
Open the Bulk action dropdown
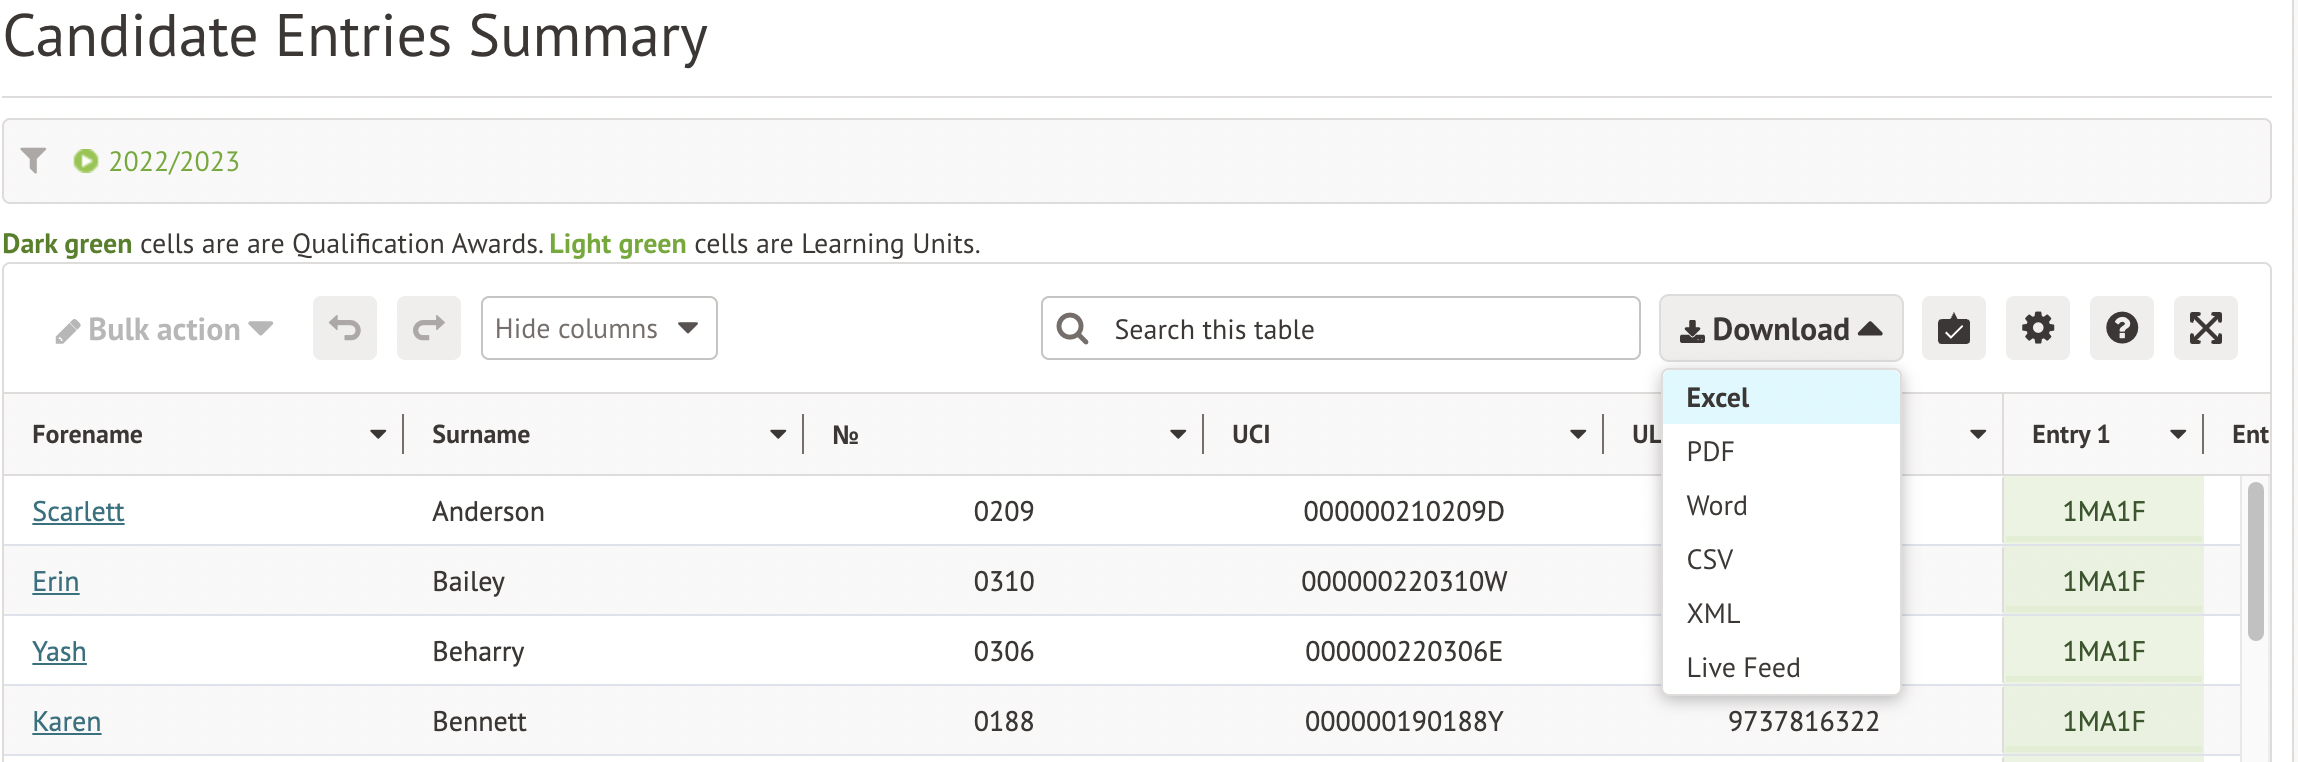(165, 329)
